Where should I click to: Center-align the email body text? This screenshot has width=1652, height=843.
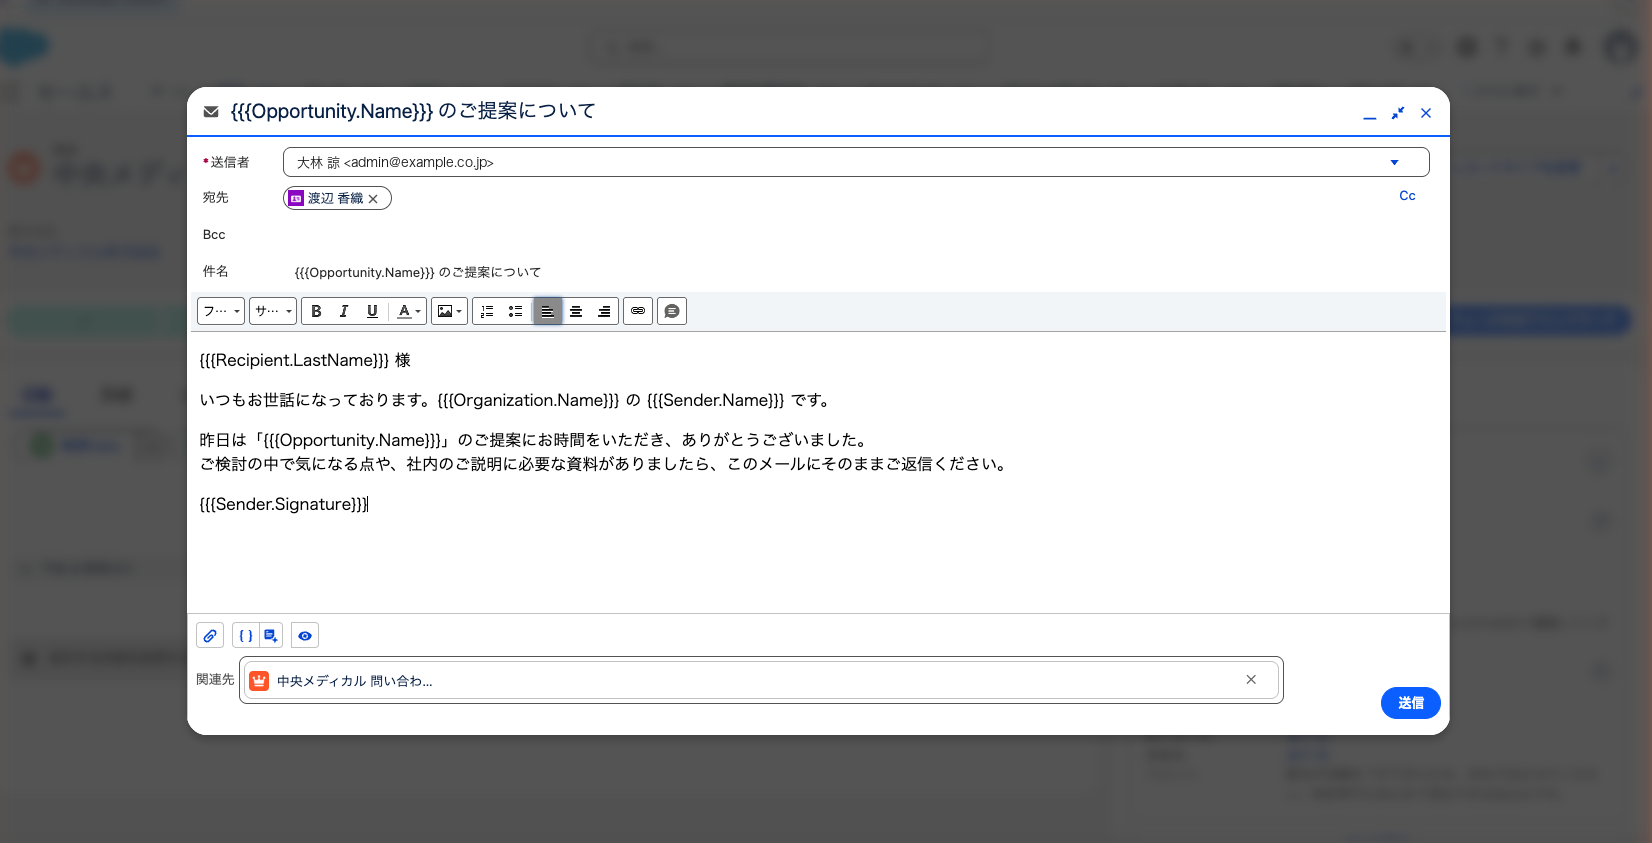[x=576, y=311]
